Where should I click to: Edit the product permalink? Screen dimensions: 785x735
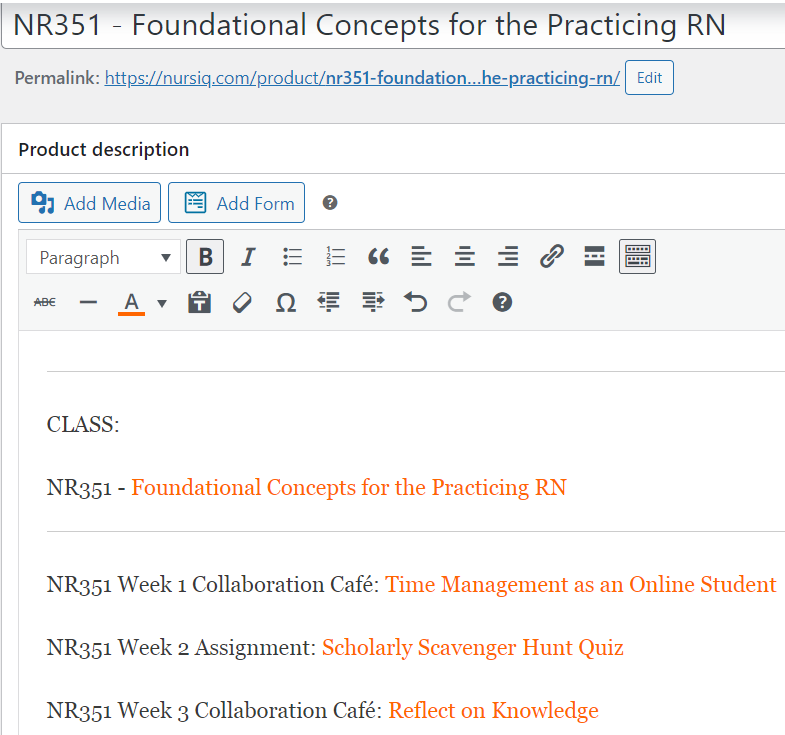pyautogui.click(x=649, y=78)
